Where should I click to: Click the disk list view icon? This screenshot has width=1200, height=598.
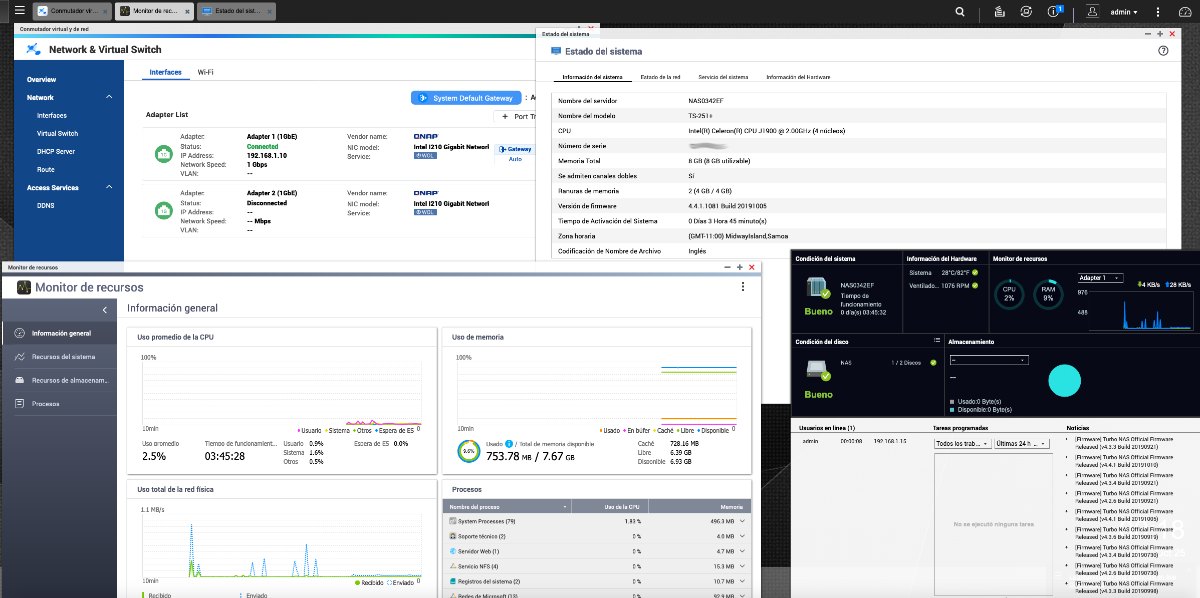(936, 341)
